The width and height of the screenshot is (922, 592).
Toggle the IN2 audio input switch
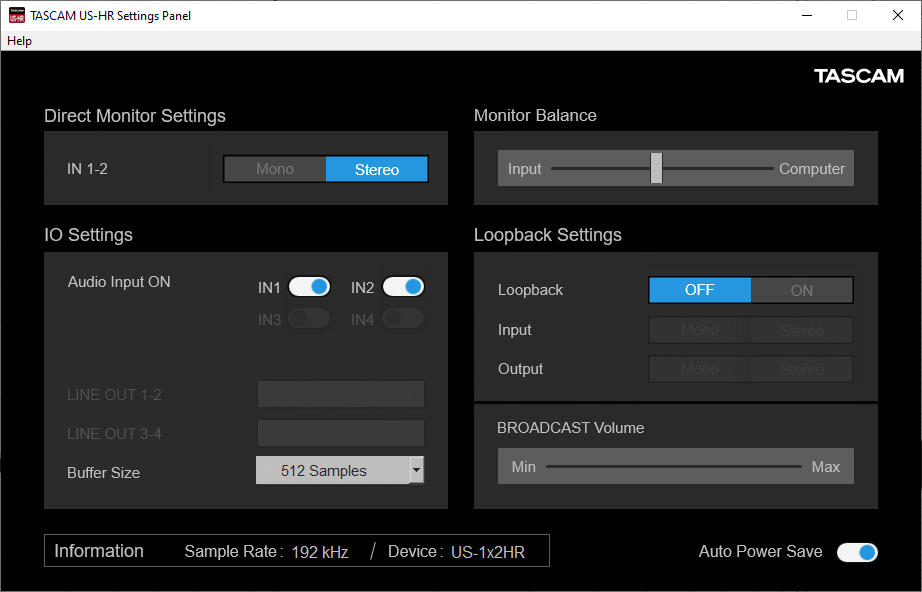(x=403, y=287)
